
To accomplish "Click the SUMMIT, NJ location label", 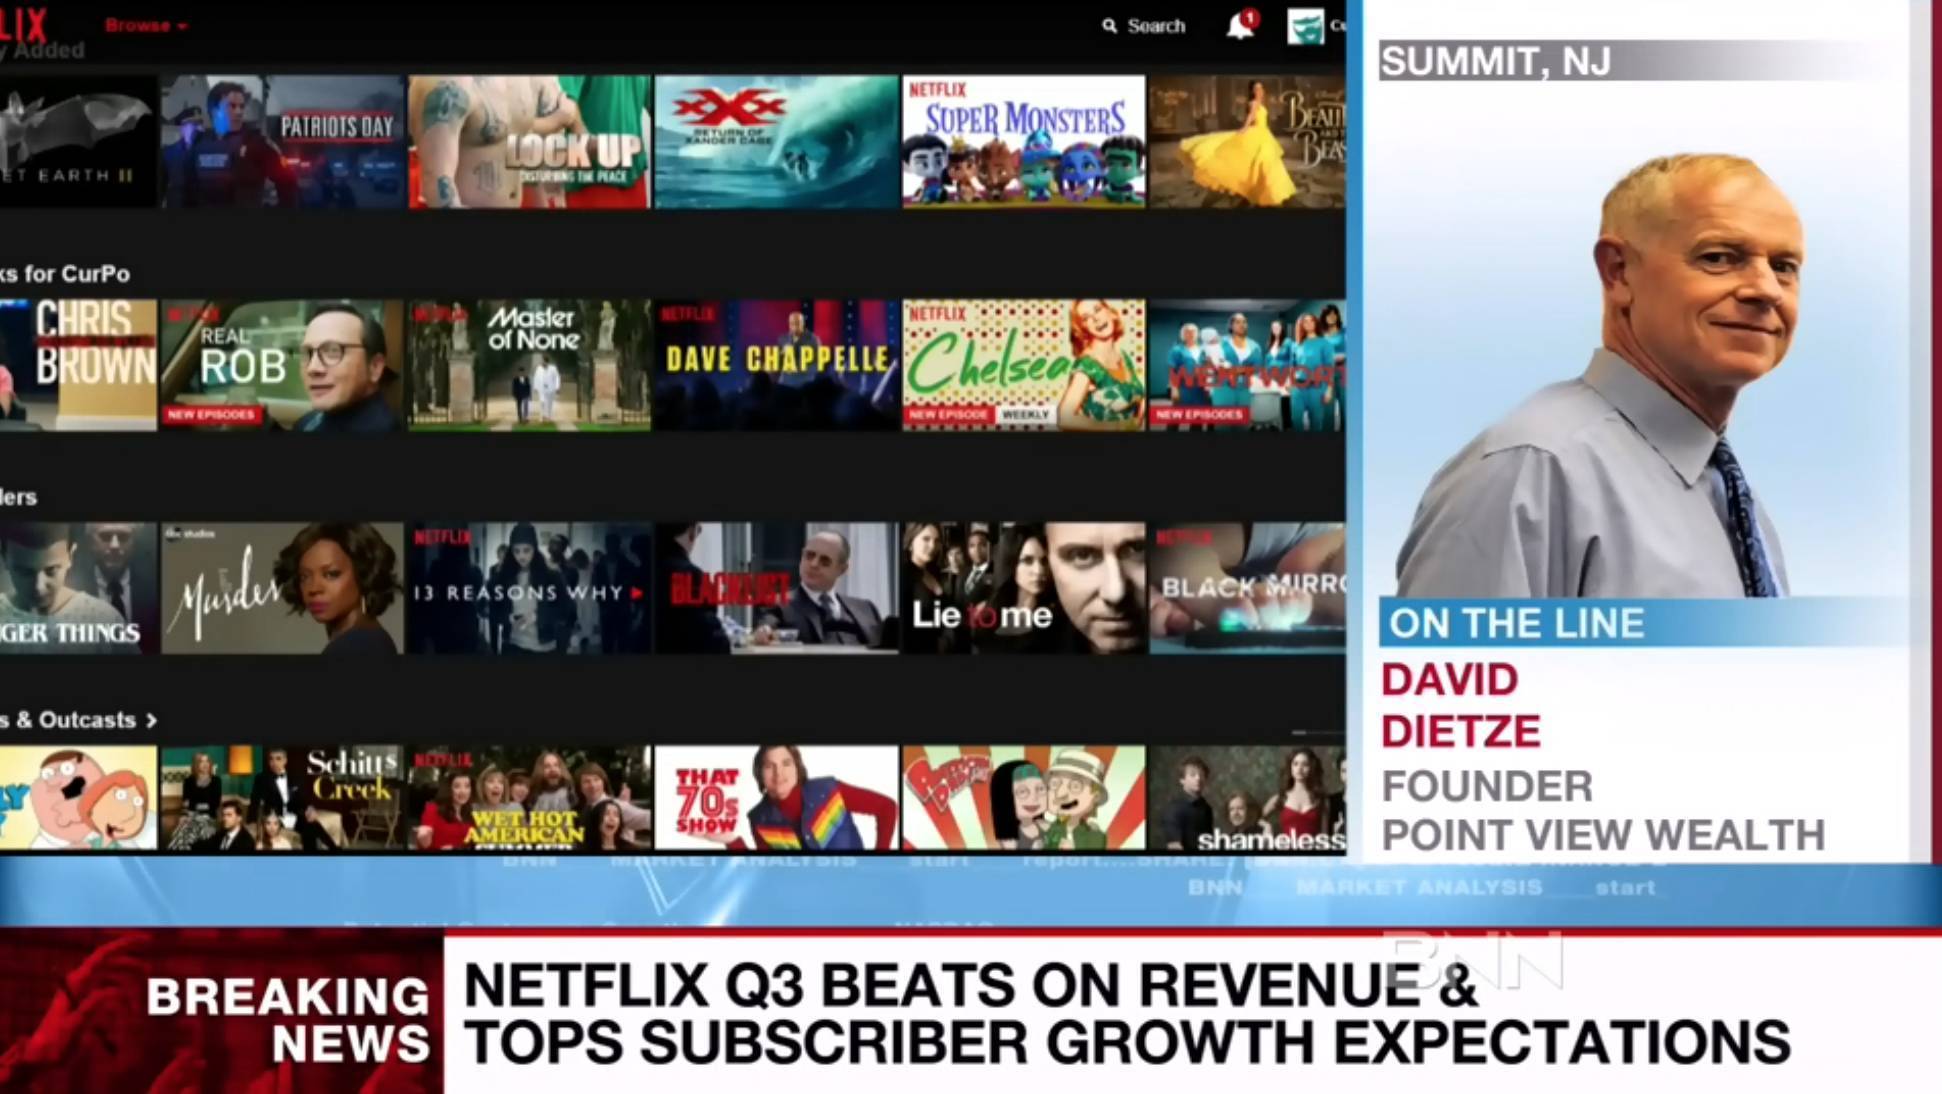I will tap(1495, 62).
